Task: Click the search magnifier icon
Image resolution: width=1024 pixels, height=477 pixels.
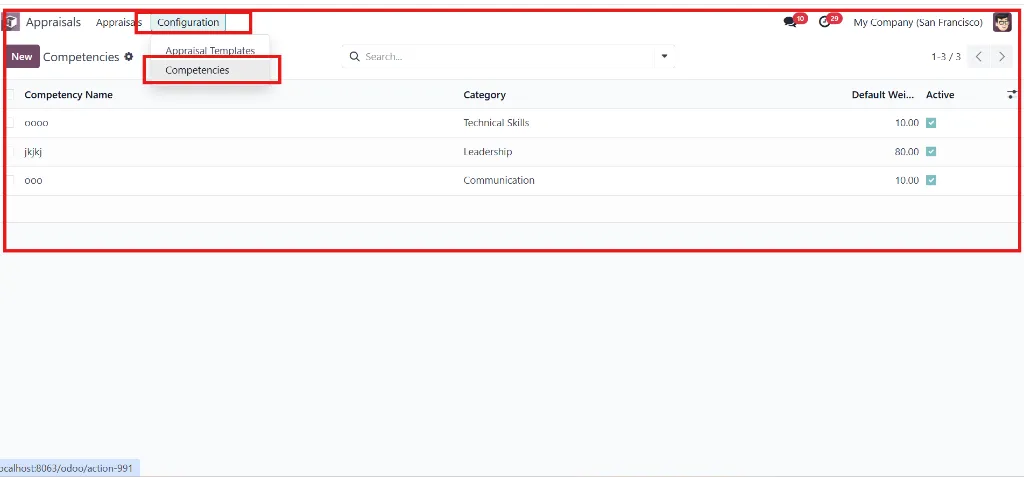Action: pos(355,57)
